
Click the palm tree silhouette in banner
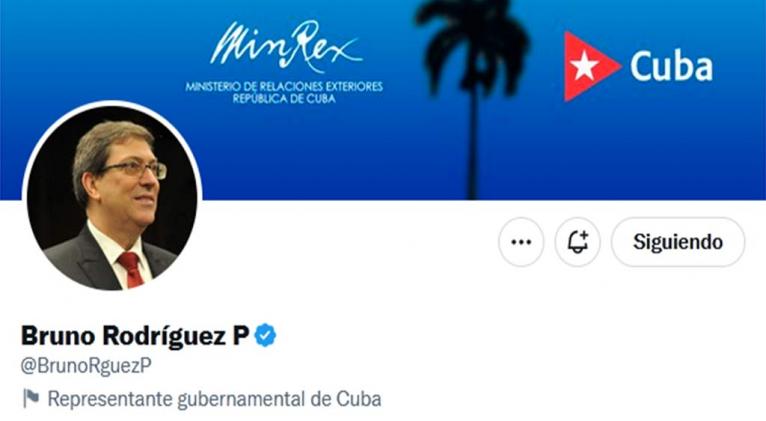[x=472, y=98]
